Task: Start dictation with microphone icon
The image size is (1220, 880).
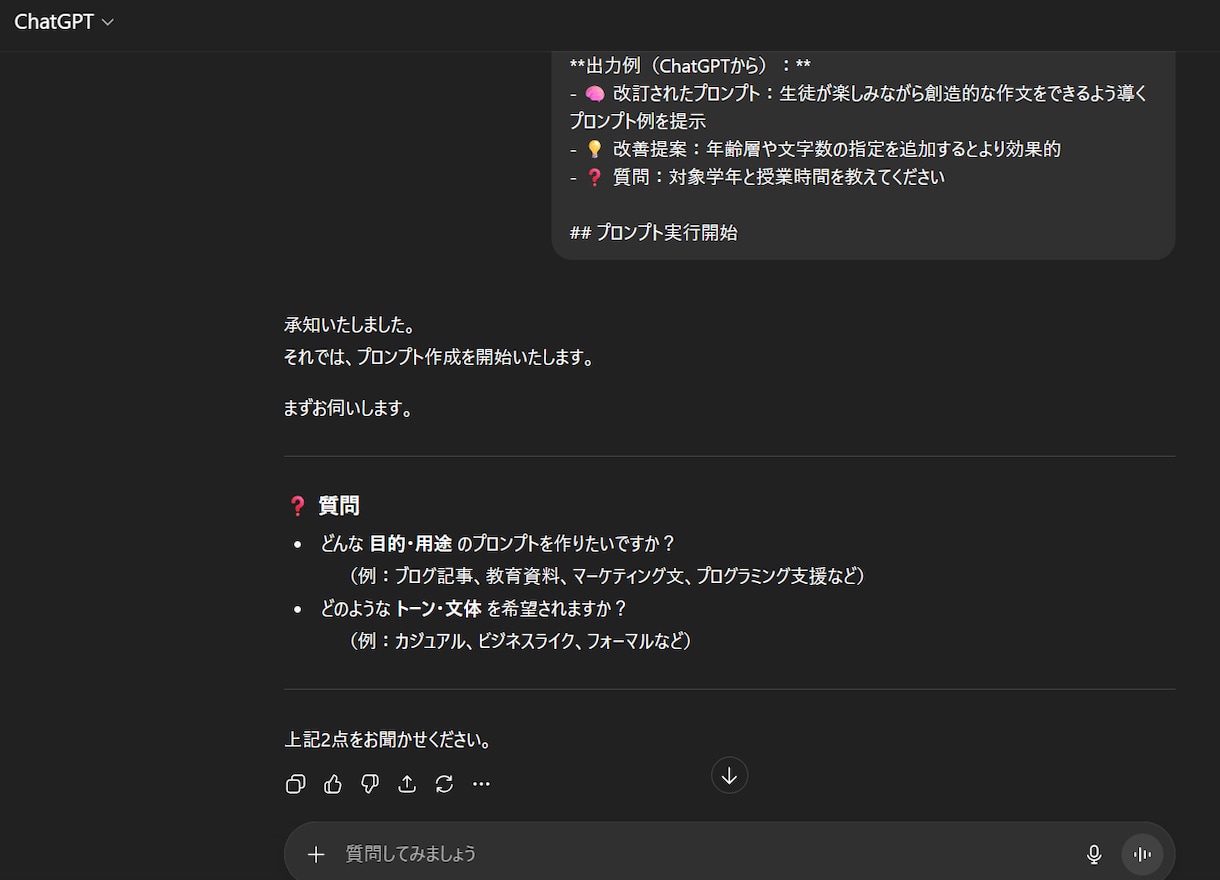Action: (1094, 854)
